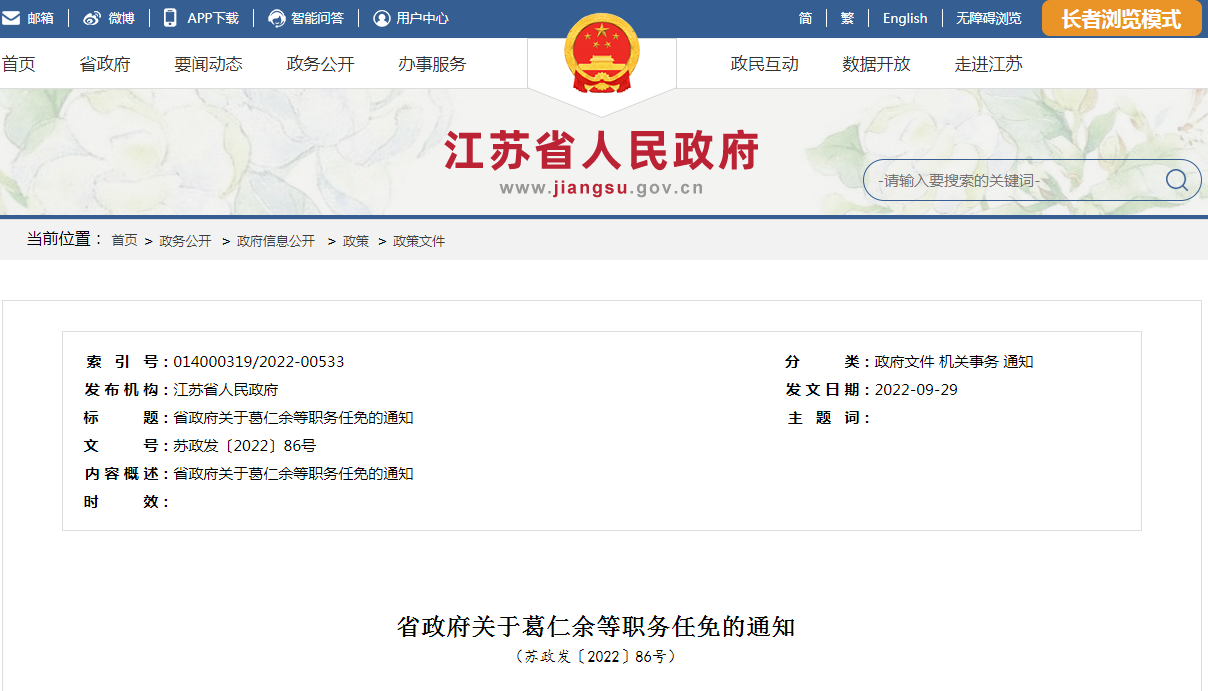The width and height of the screenshot is (1208, 691).
Task: Open the Weibo icon link
Action: point(92,18)
